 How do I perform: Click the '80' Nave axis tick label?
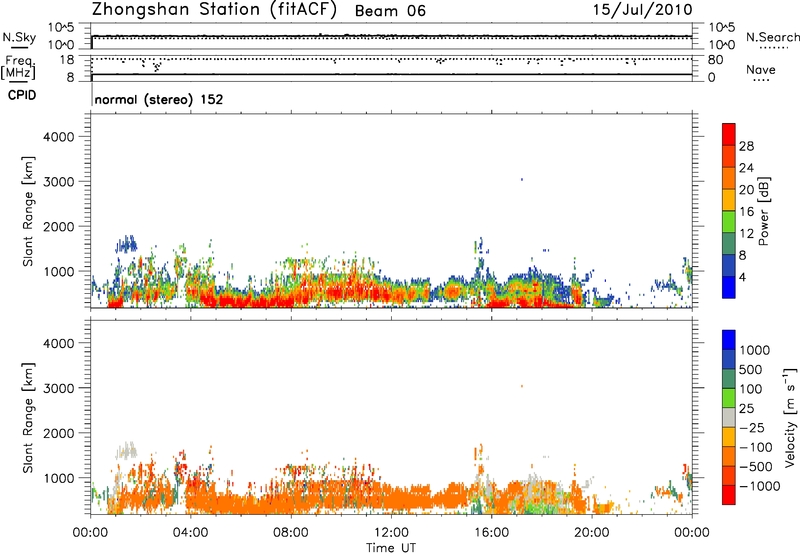715,60
